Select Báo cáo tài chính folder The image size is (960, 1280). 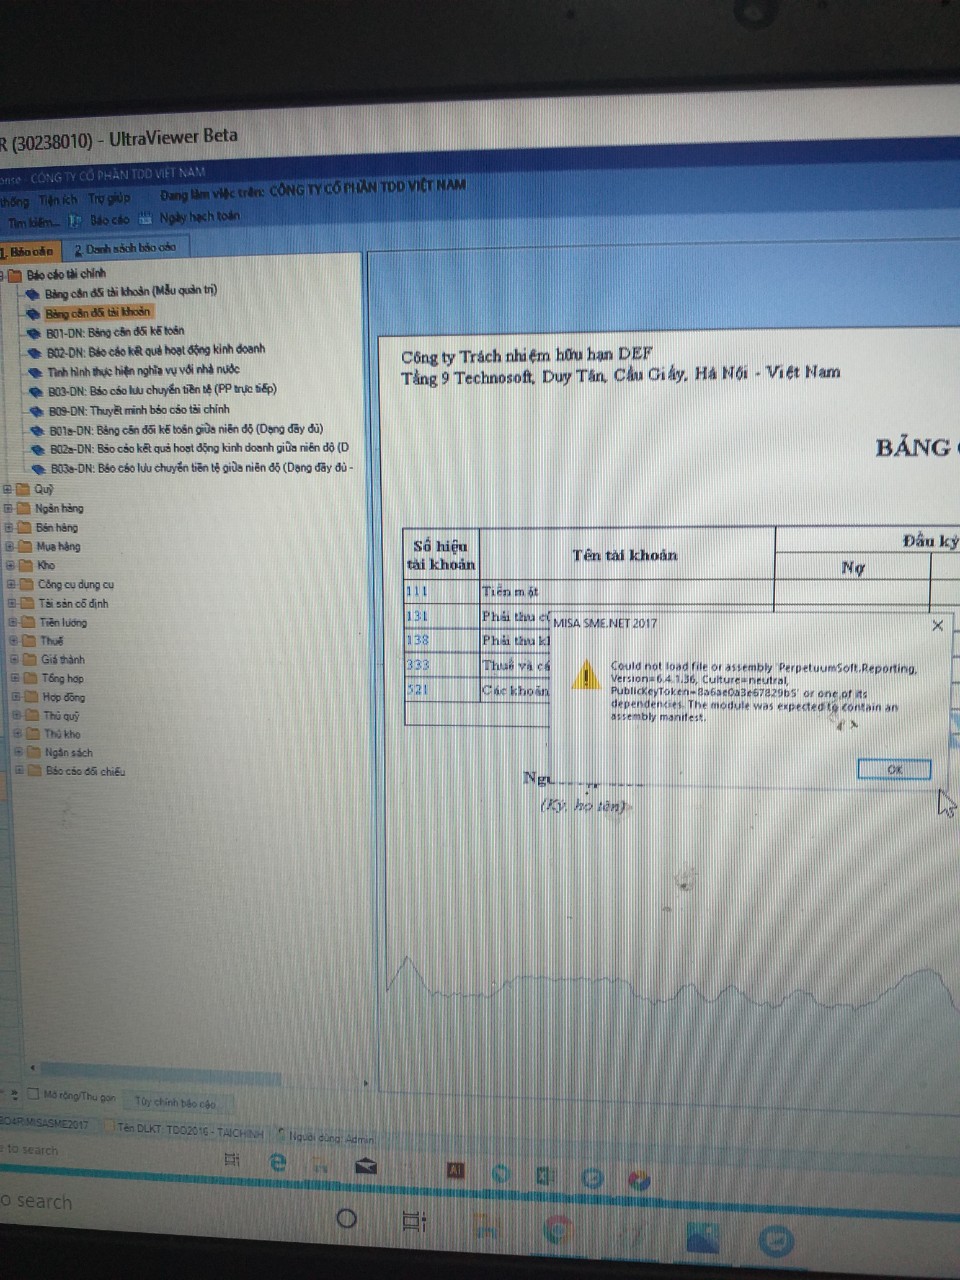66,274
